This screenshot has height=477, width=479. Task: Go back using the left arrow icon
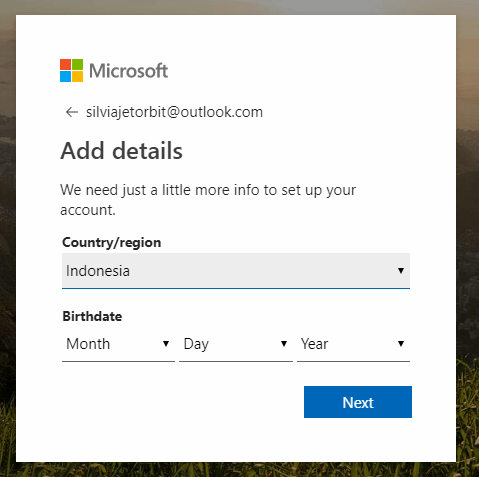72,112
